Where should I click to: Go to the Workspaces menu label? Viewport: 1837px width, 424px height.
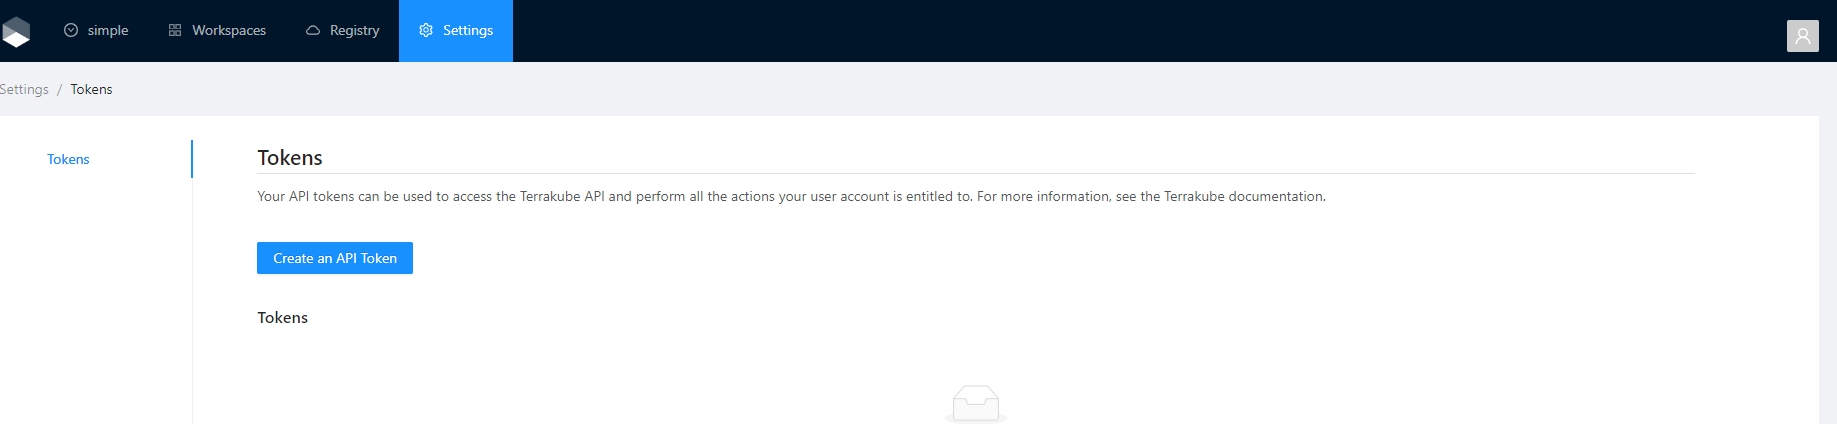click(x=229, y=31)
